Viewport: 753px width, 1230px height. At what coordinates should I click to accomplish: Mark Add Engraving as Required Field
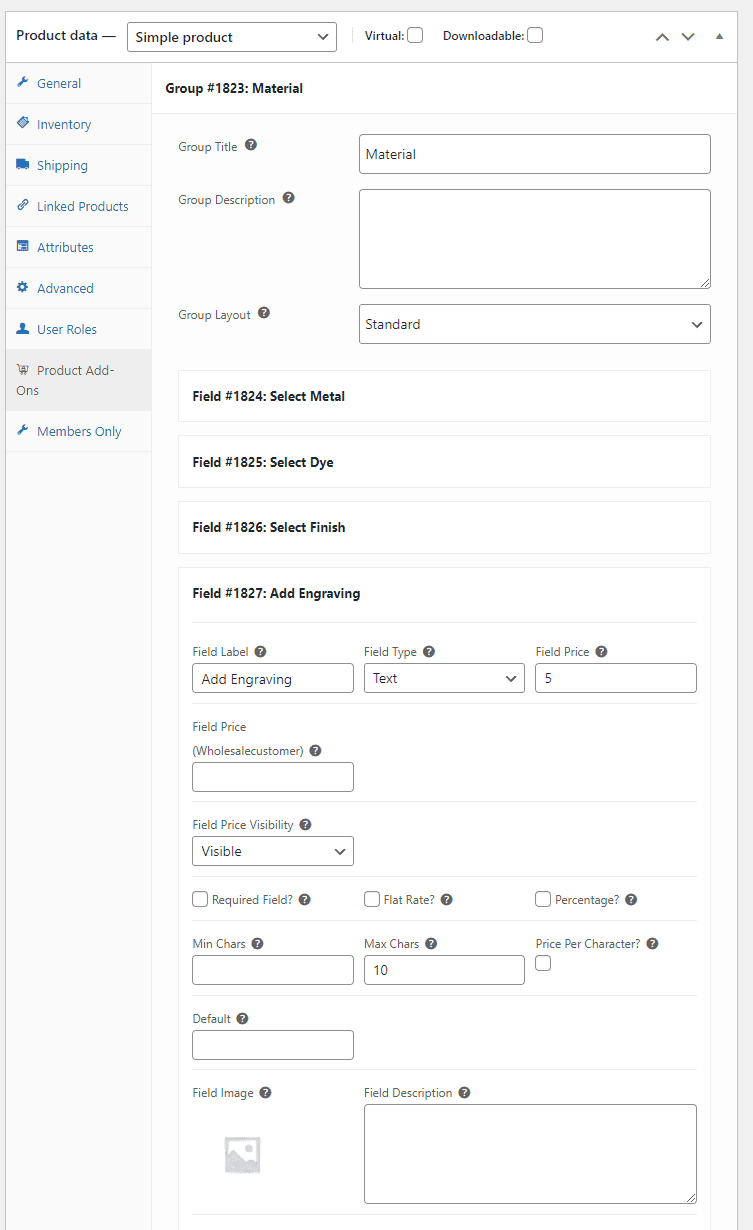coord(200,899)
